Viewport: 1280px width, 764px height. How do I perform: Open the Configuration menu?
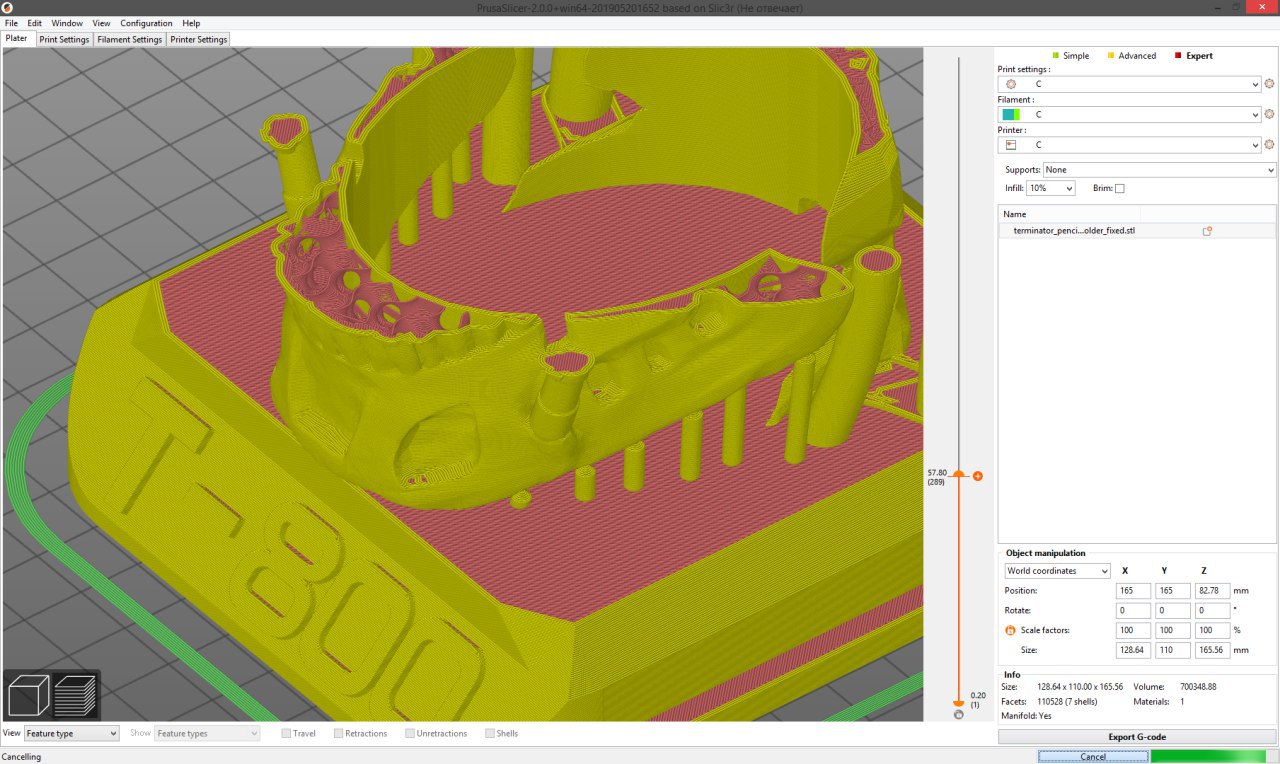click(146, 23)
